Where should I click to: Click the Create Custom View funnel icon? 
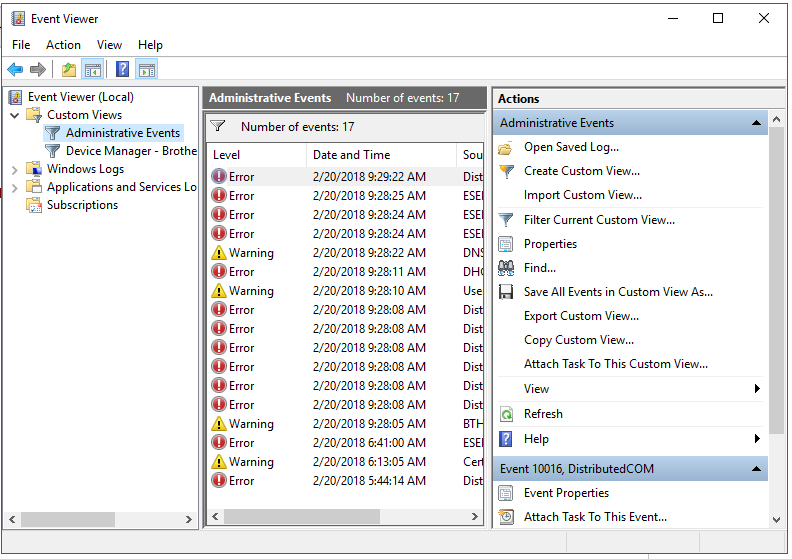click(x=506, y=171)
